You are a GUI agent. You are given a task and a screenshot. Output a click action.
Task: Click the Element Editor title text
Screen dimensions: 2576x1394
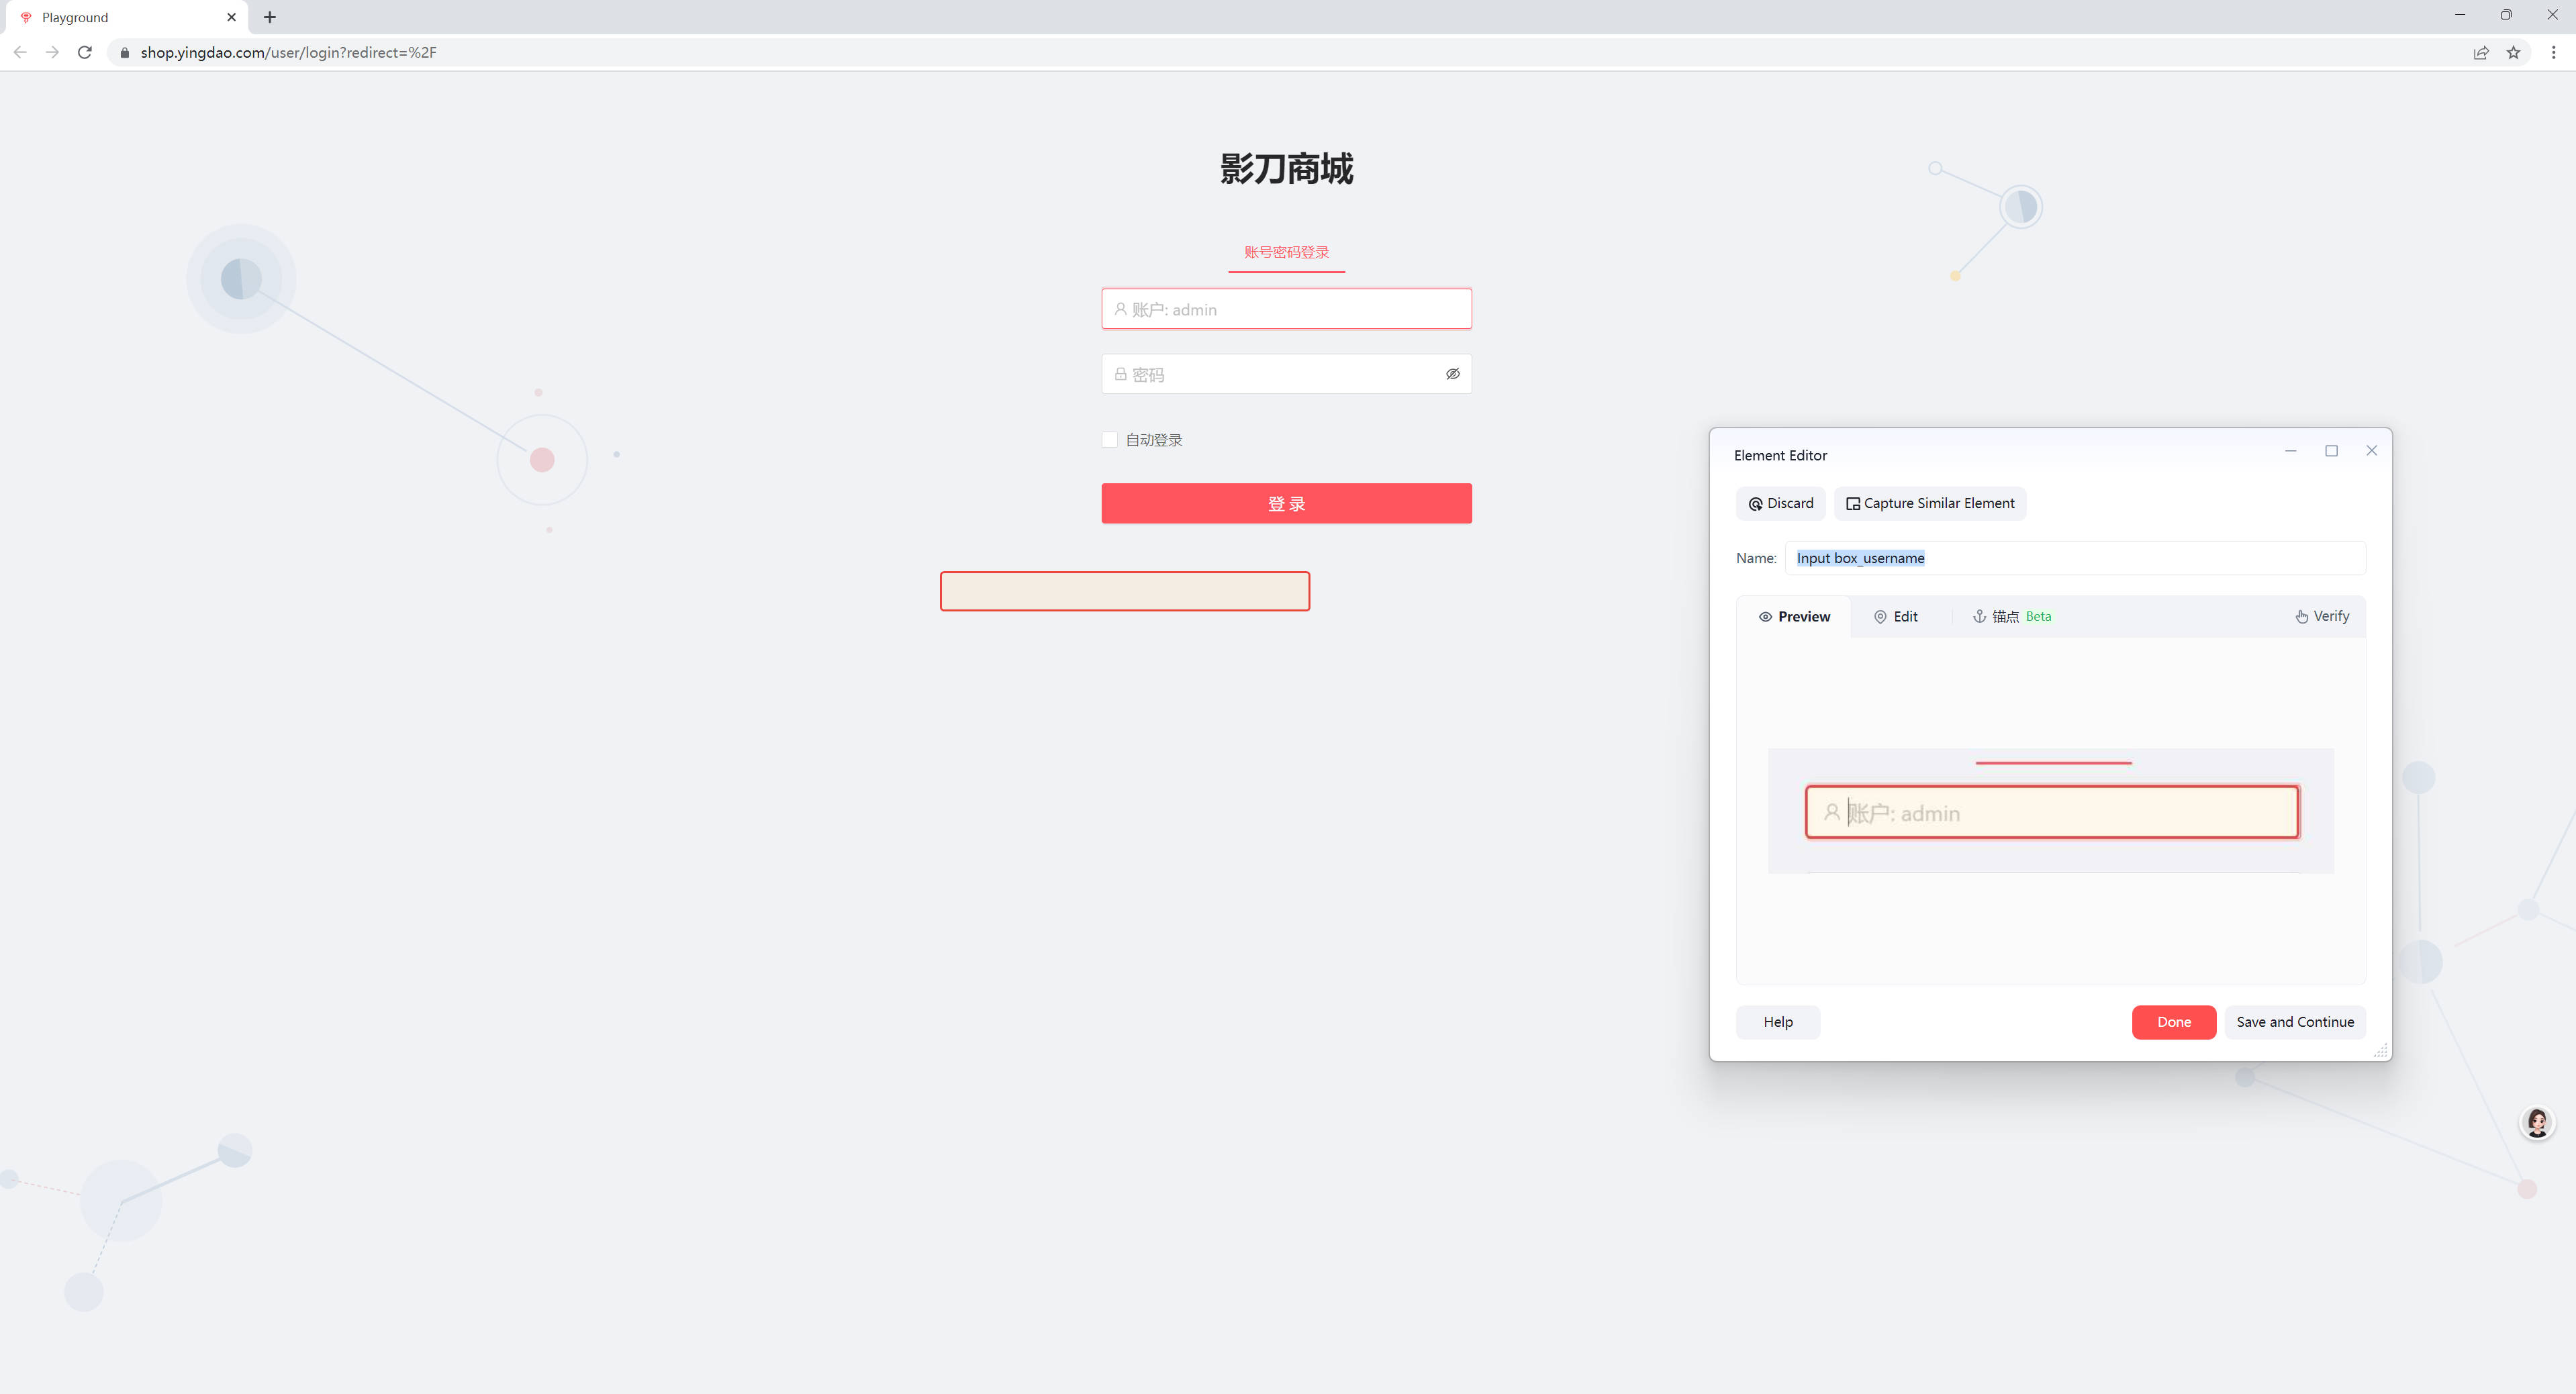tap(1780, 455)
